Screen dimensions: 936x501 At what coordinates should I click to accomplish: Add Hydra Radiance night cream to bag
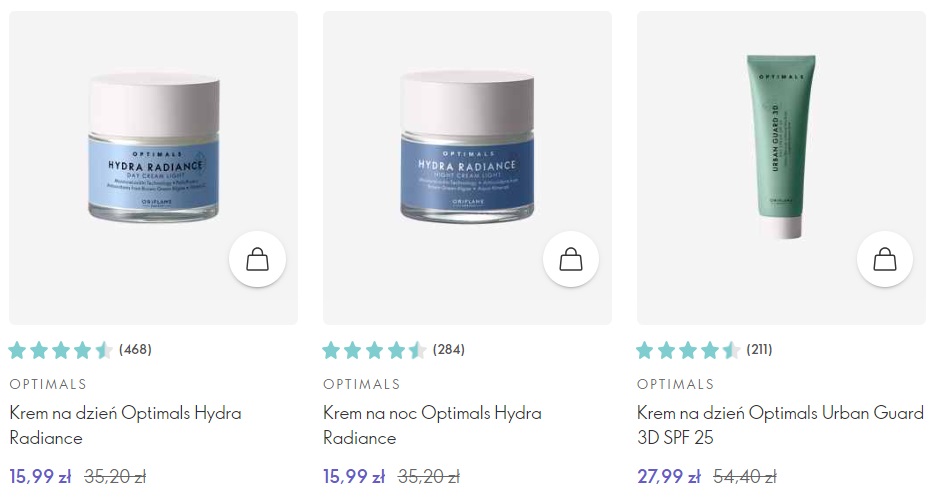pos(571,260)
